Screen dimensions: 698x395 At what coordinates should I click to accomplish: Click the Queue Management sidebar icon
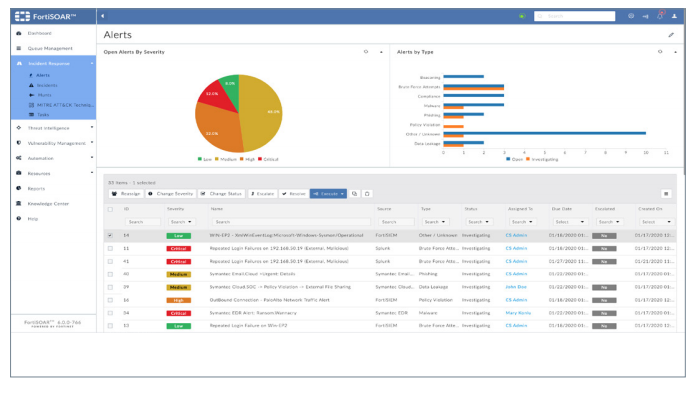click(x=19, y=48)
